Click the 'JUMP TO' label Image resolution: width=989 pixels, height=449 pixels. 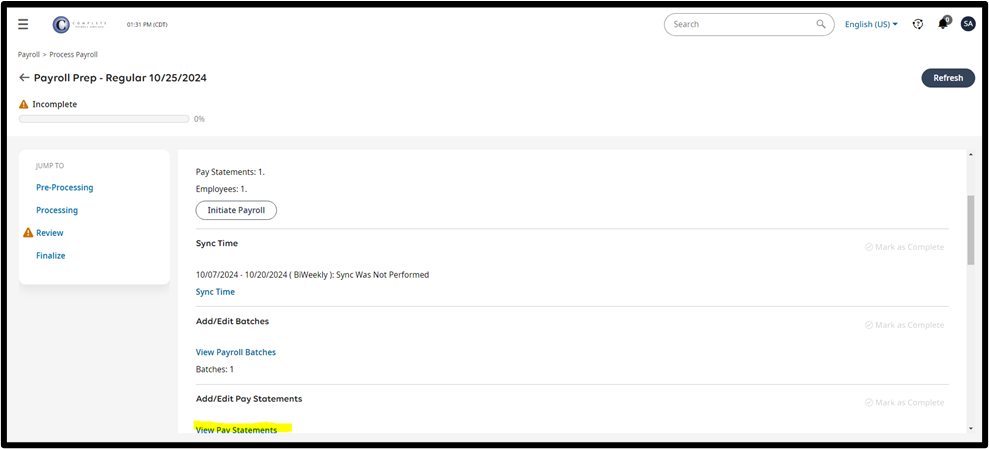pyautogui.click(x=50, y=166)
